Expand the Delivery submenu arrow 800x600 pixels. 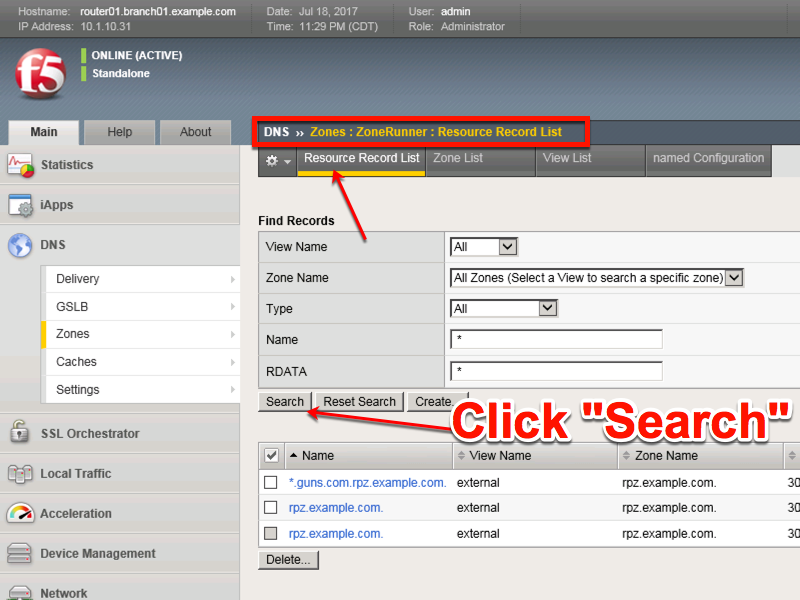point(233,279)
